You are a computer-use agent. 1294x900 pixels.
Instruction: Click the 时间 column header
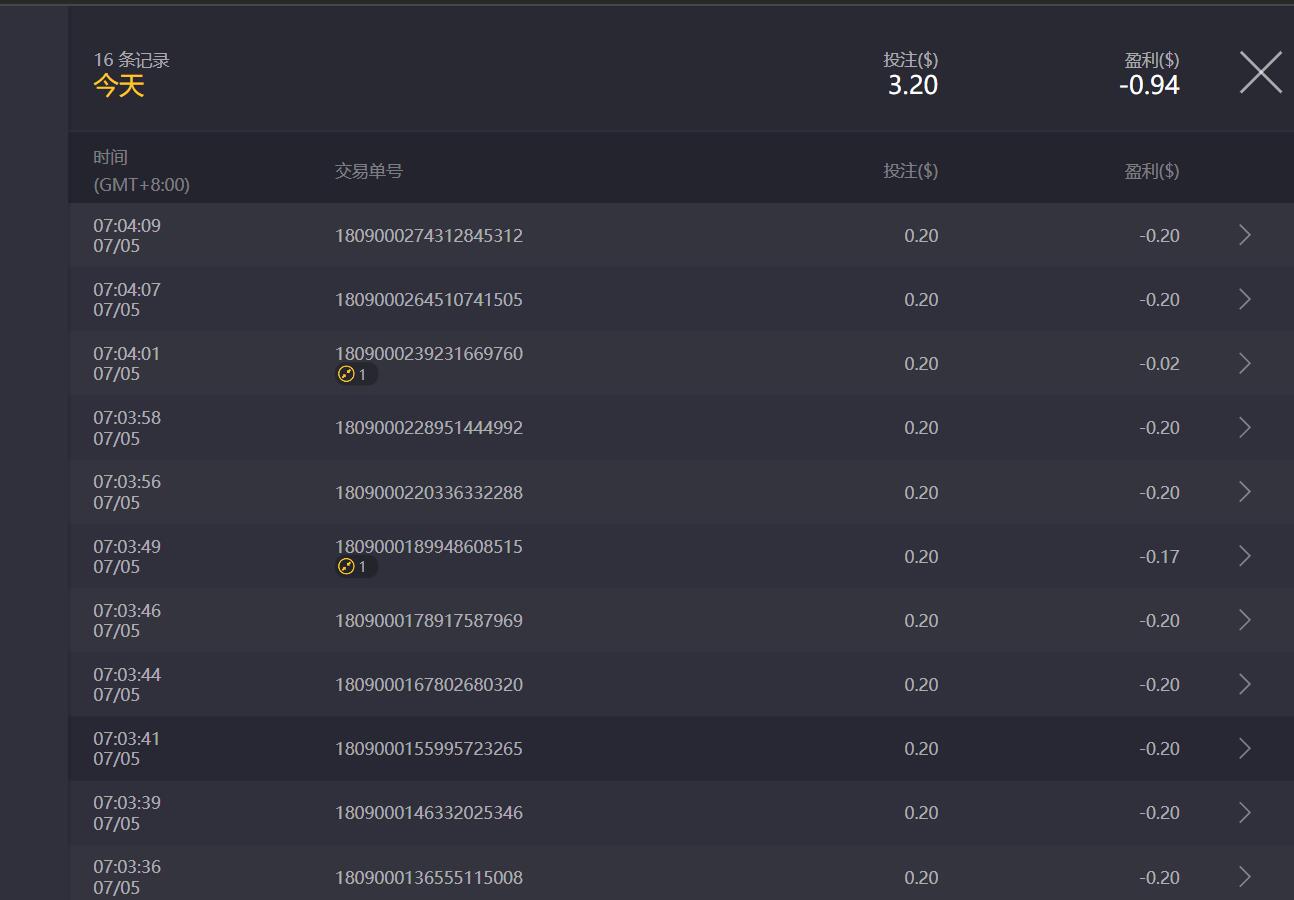(x=111, y=157)
